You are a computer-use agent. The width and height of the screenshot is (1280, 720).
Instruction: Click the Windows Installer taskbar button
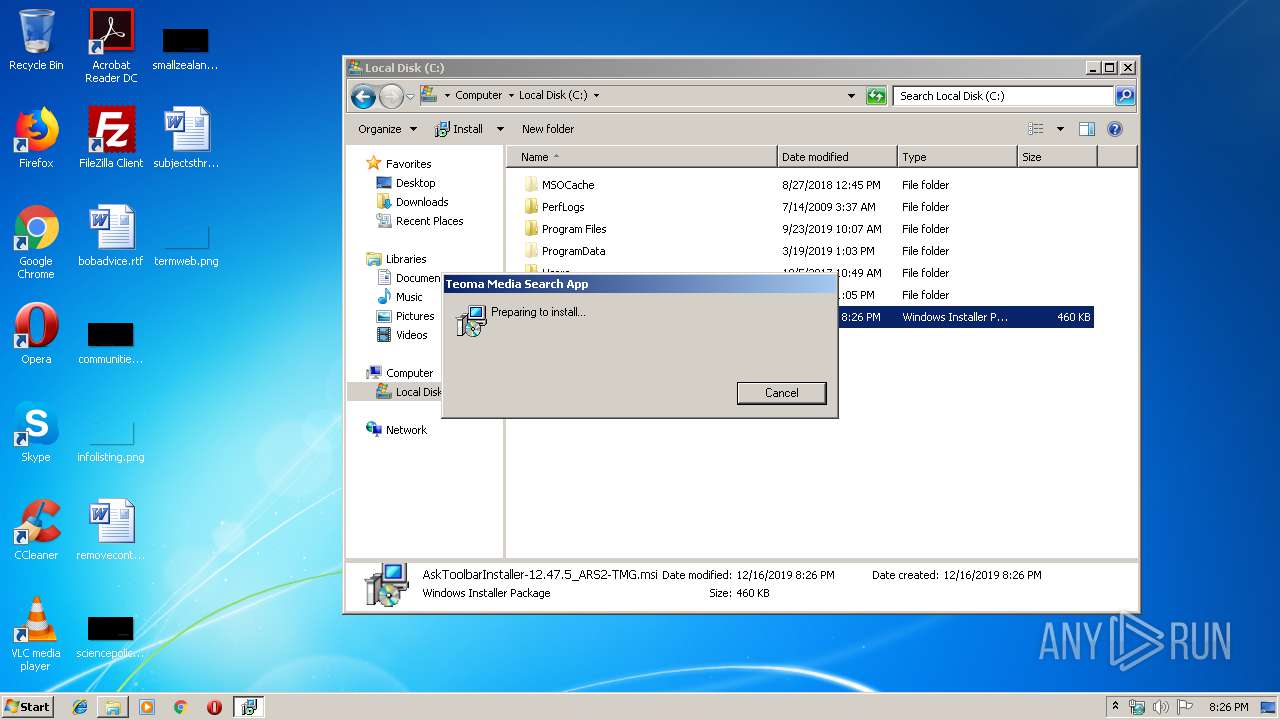coord(248,707)
